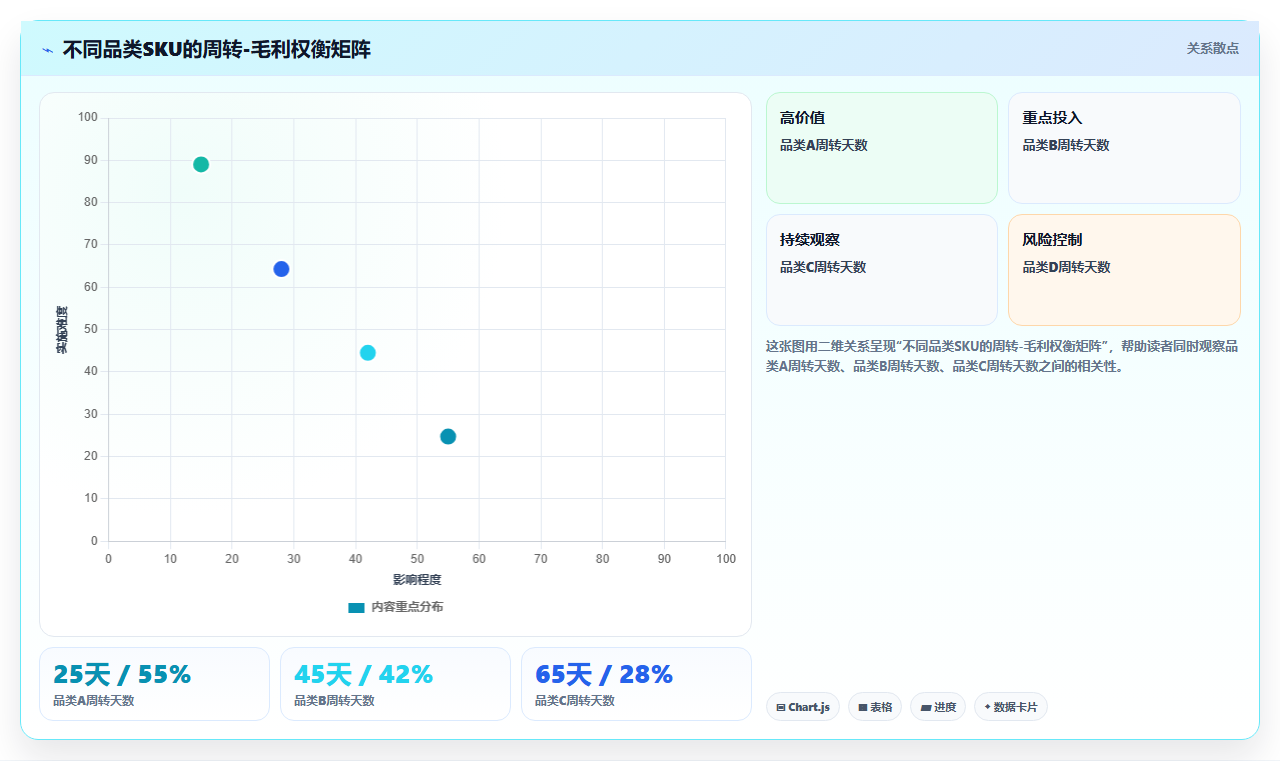Toggle the 内容重点分布 legend color box

tap(356, 607)
